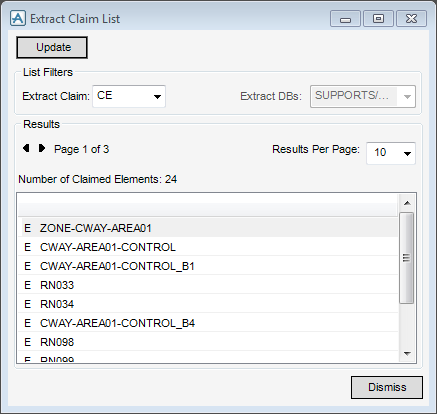This screenshot has height=414, width=437.
Task: Click the Update button
Action: (x=52, y=47)
